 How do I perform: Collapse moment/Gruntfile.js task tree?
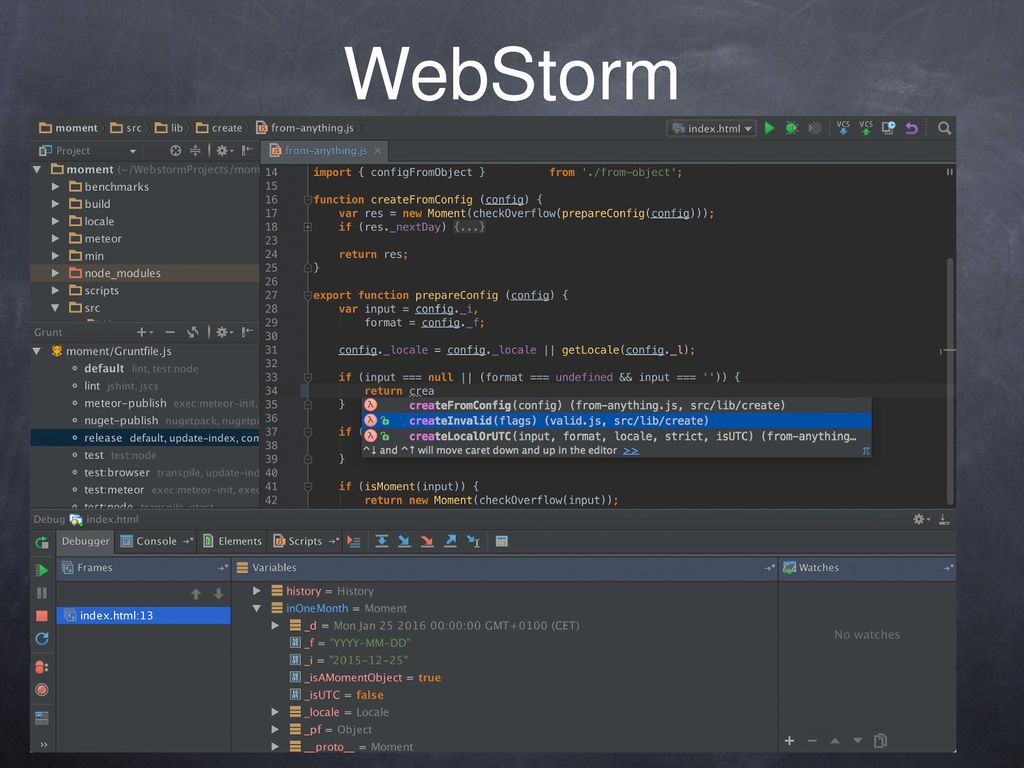point(37,351)
